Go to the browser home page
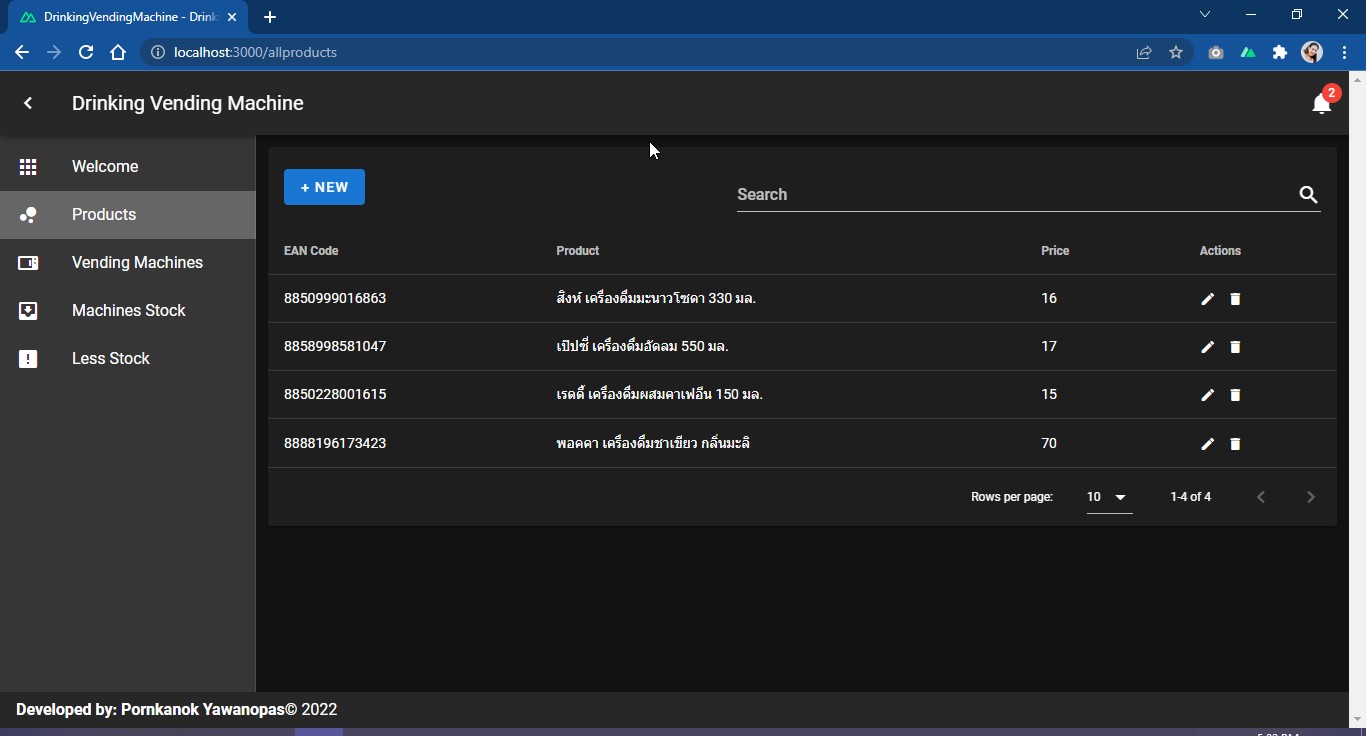Viewport: 1366px width, 736px height. click(x=118, y=52)
